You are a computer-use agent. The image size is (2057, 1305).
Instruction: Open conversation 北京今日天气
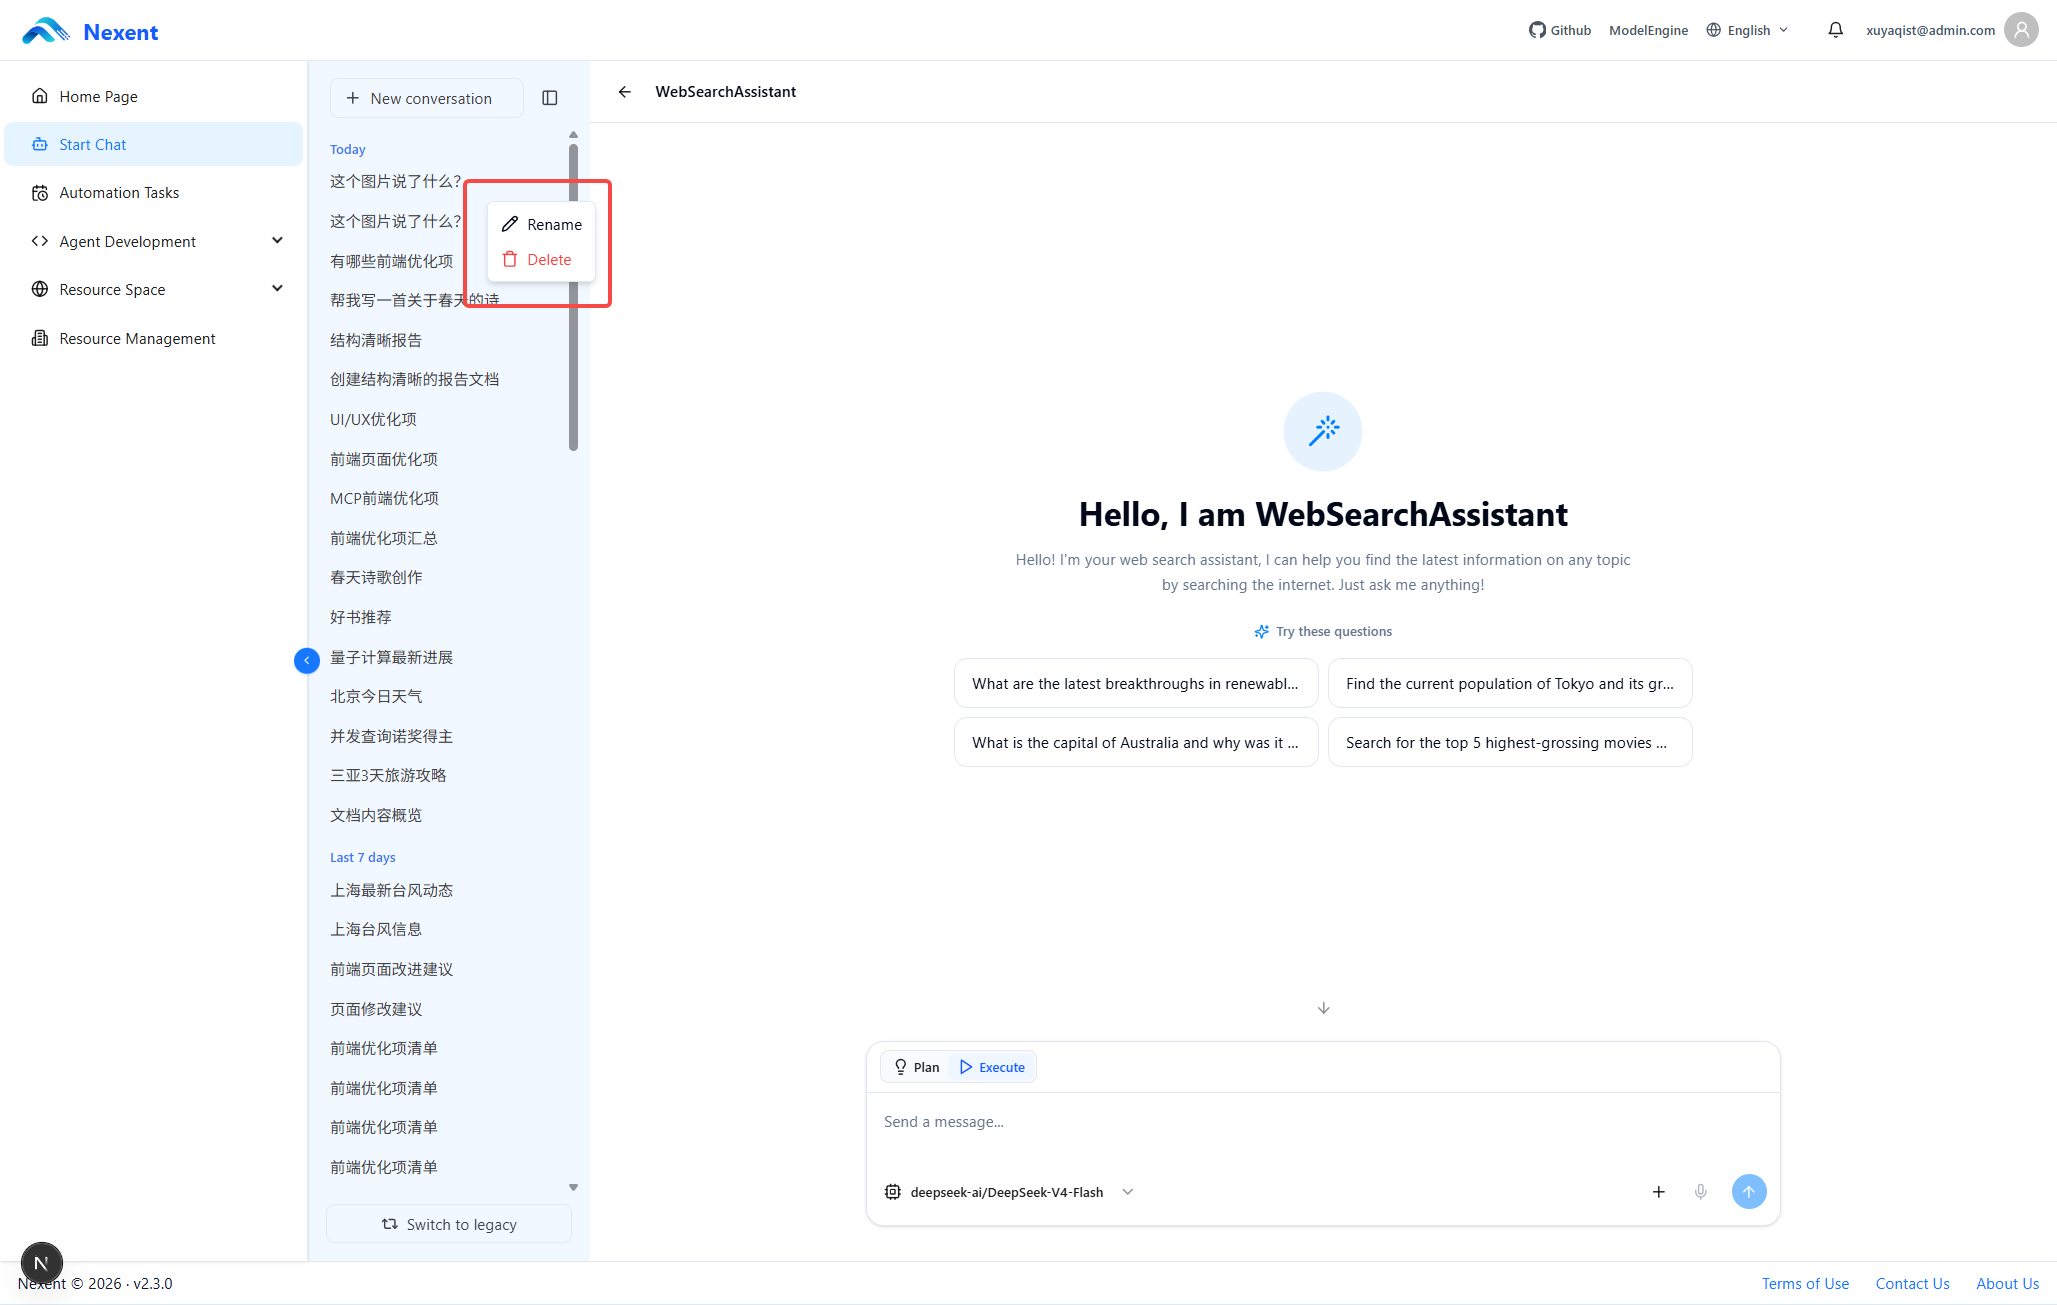[376, 696]
